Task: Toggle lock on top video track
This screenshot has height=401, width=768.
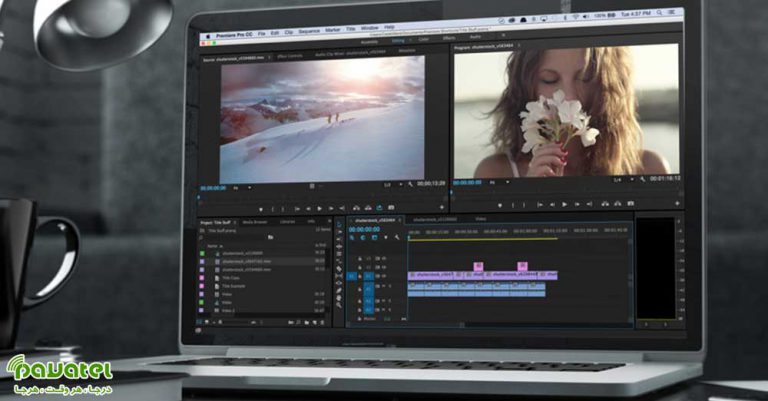Action: coord(360,259)
